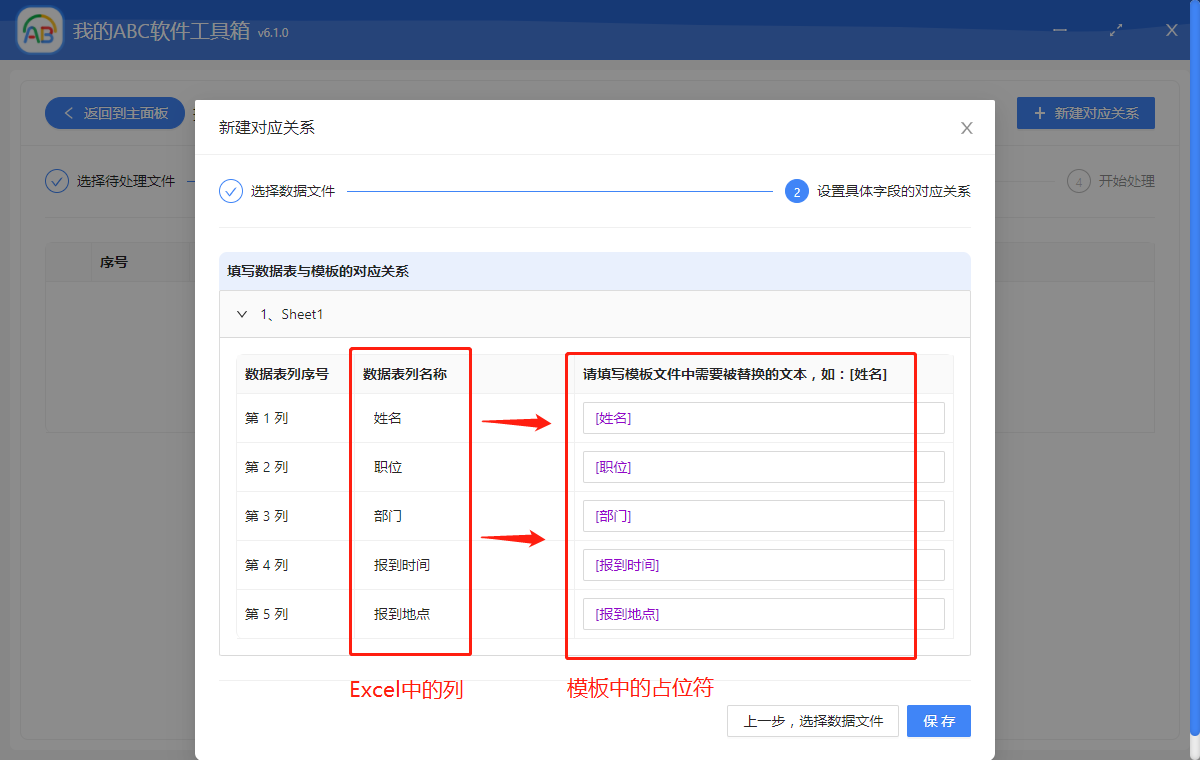Open the 返回到主面板 panel
This screenshot has width=1200, height=760.
coord(114,113)
